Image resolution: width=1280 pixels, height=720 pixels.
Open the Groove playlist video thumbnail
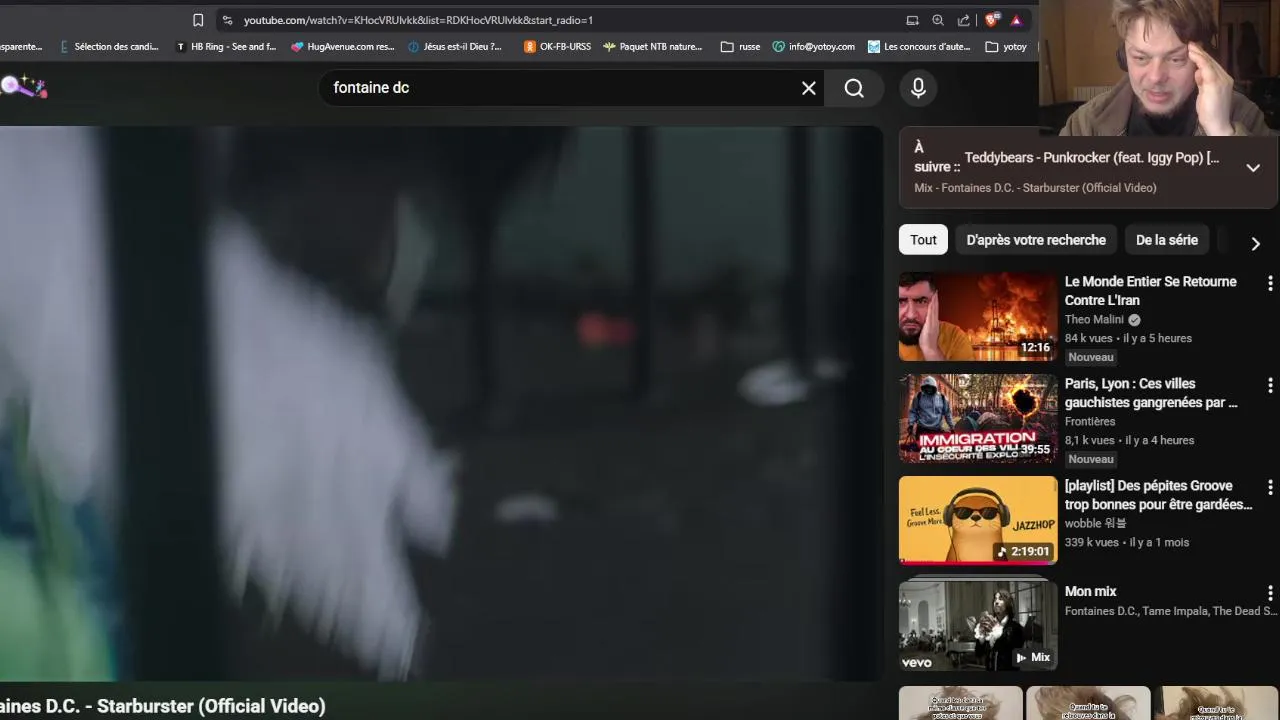point(978,521)
